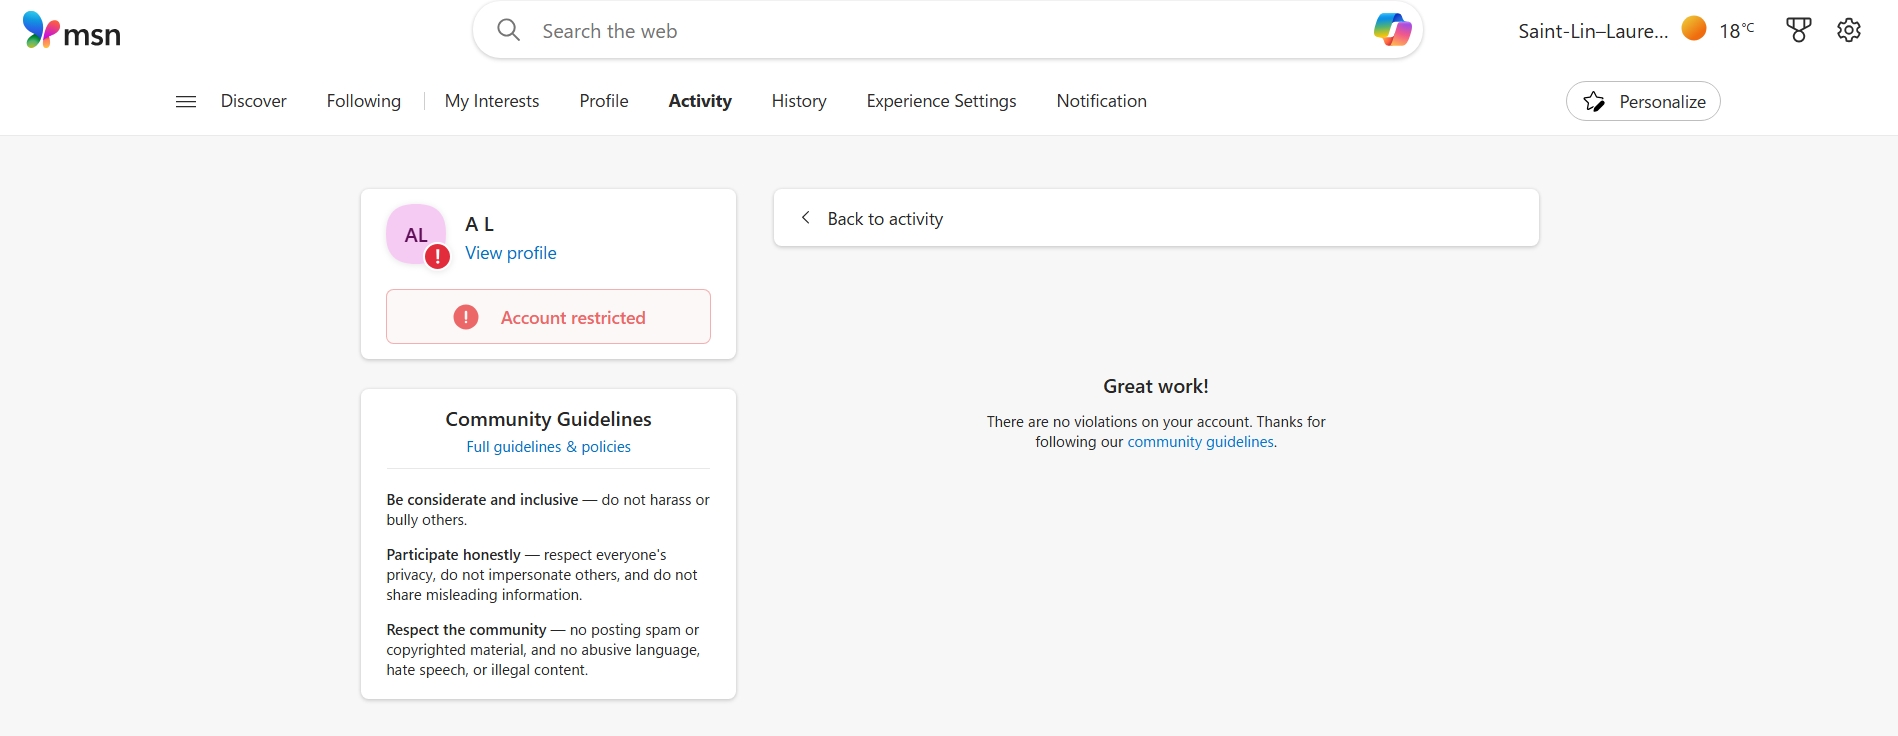1898x736 pixels.
Task: Click the 'Be considerate and inclusive' guideline
Action: point(548,510)
